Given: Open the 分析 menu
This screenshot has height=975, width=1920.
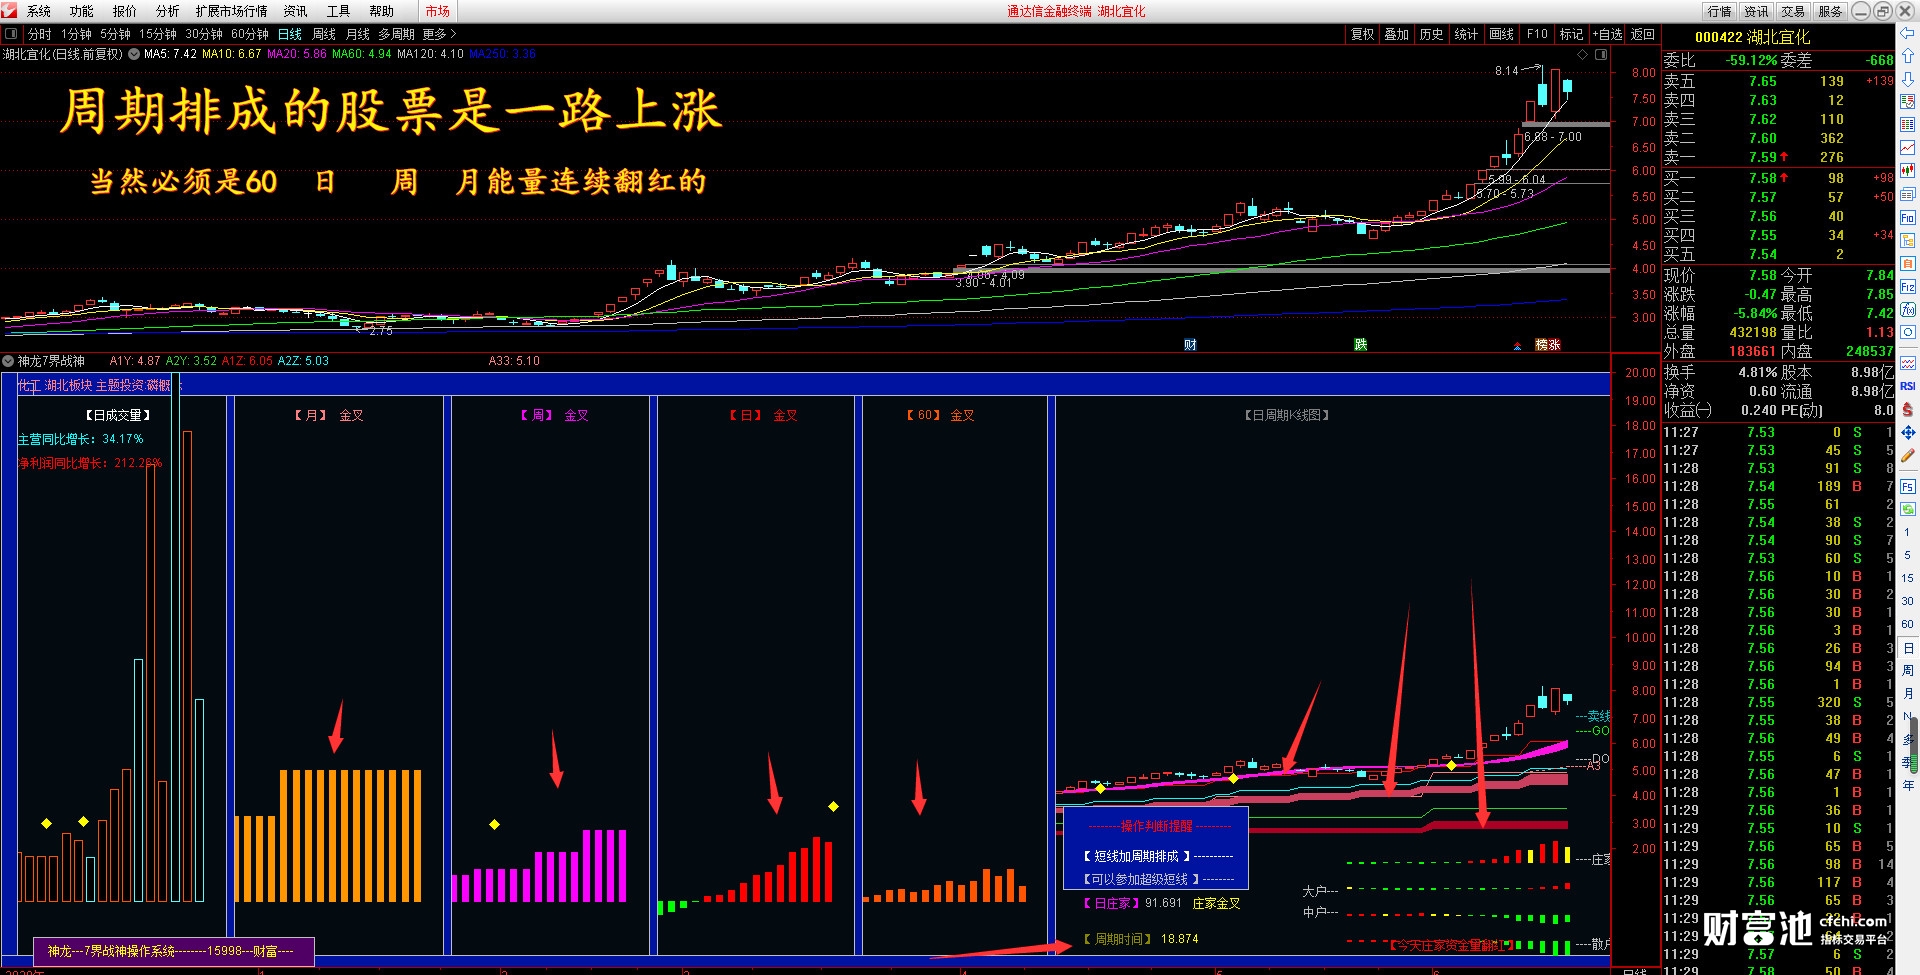Looking at the screenshot, I should 168,11.
